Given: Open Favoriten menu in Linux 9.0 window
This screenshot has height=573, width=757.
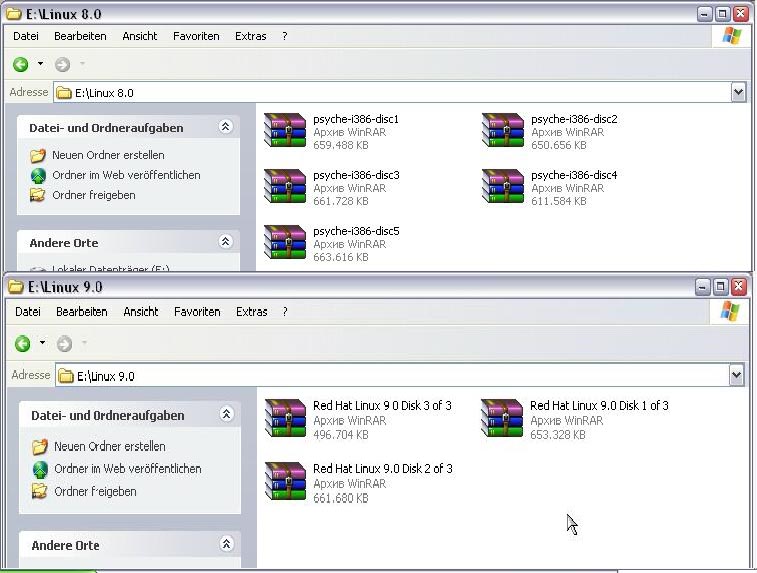Looking at the screenshot, I should (x=197, y=312).
